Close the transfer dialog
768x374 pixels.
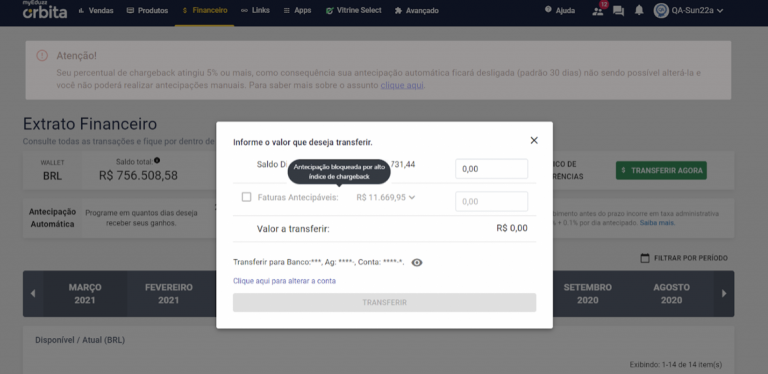534,140
